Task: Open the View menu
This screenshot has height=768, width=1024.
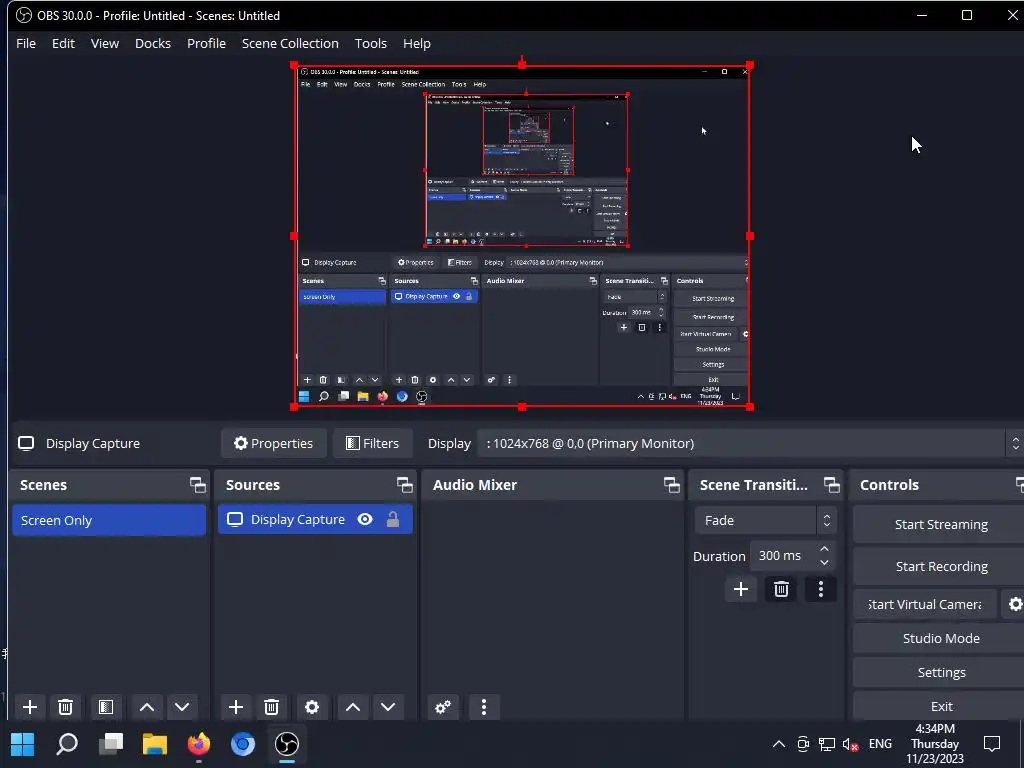Action: tap(104, 43)
